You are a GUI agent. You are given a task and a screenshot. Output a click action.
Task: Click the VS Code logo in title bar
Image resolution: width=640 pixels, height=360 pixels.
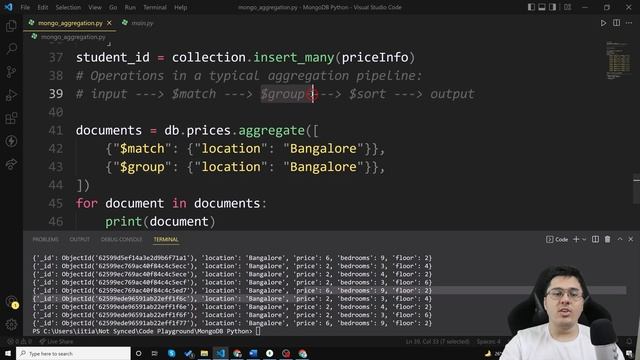(9, 7)
